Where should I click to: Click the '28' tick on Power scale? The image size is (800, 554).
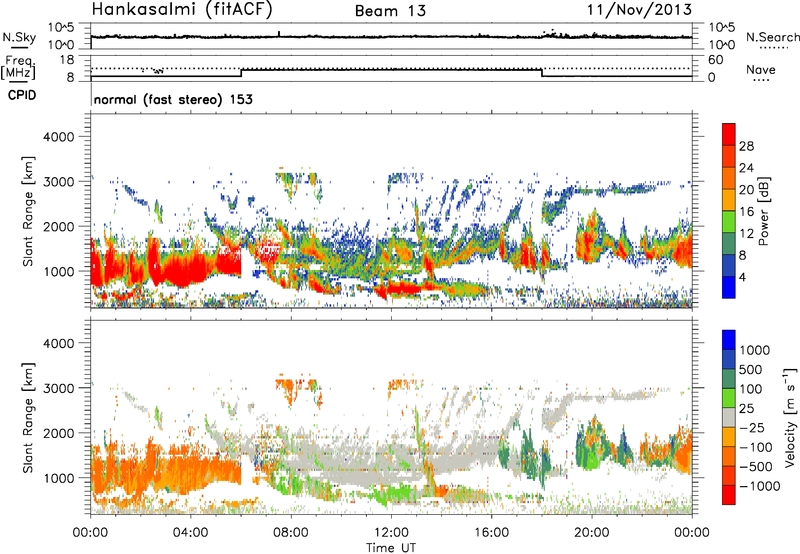pyautogui.click(x=746, y=146)
